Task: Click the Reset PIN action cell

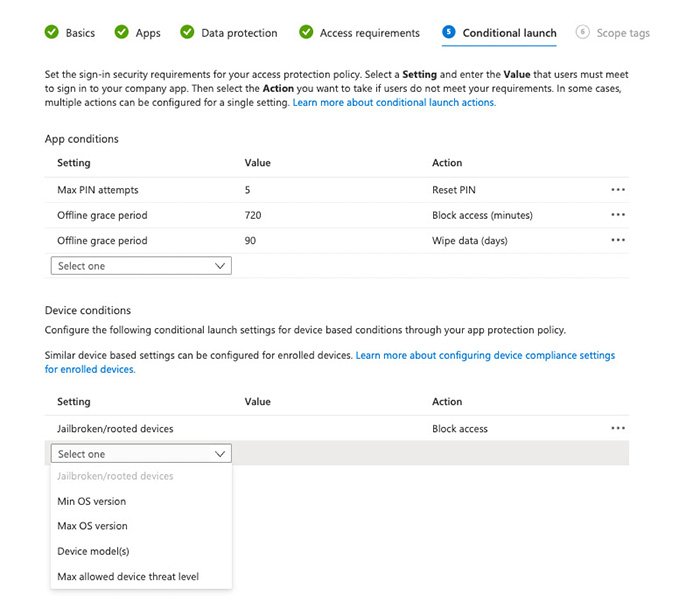Action: pos(454,190)
